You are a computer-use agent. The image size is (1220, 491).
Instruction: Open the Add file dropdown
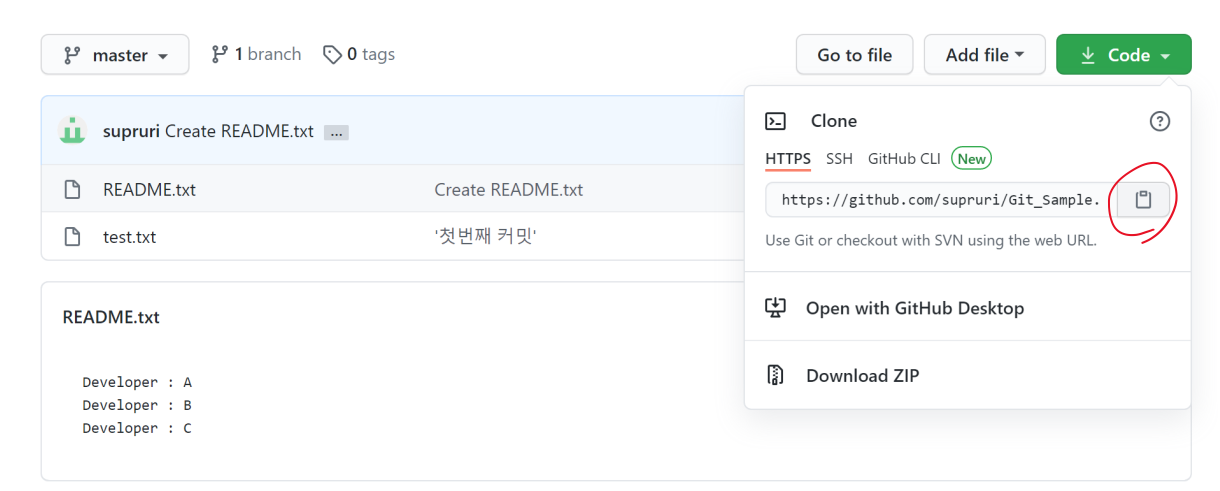985,55
